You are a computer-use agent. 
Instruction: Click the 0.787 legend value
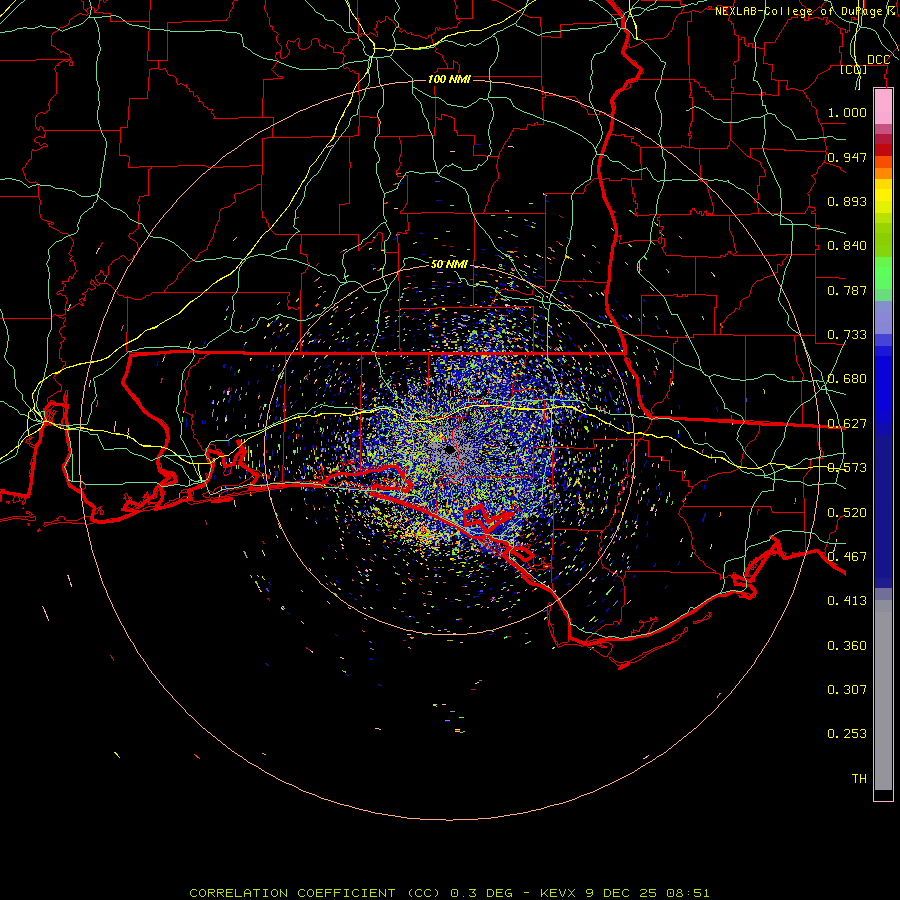point(847,290)
